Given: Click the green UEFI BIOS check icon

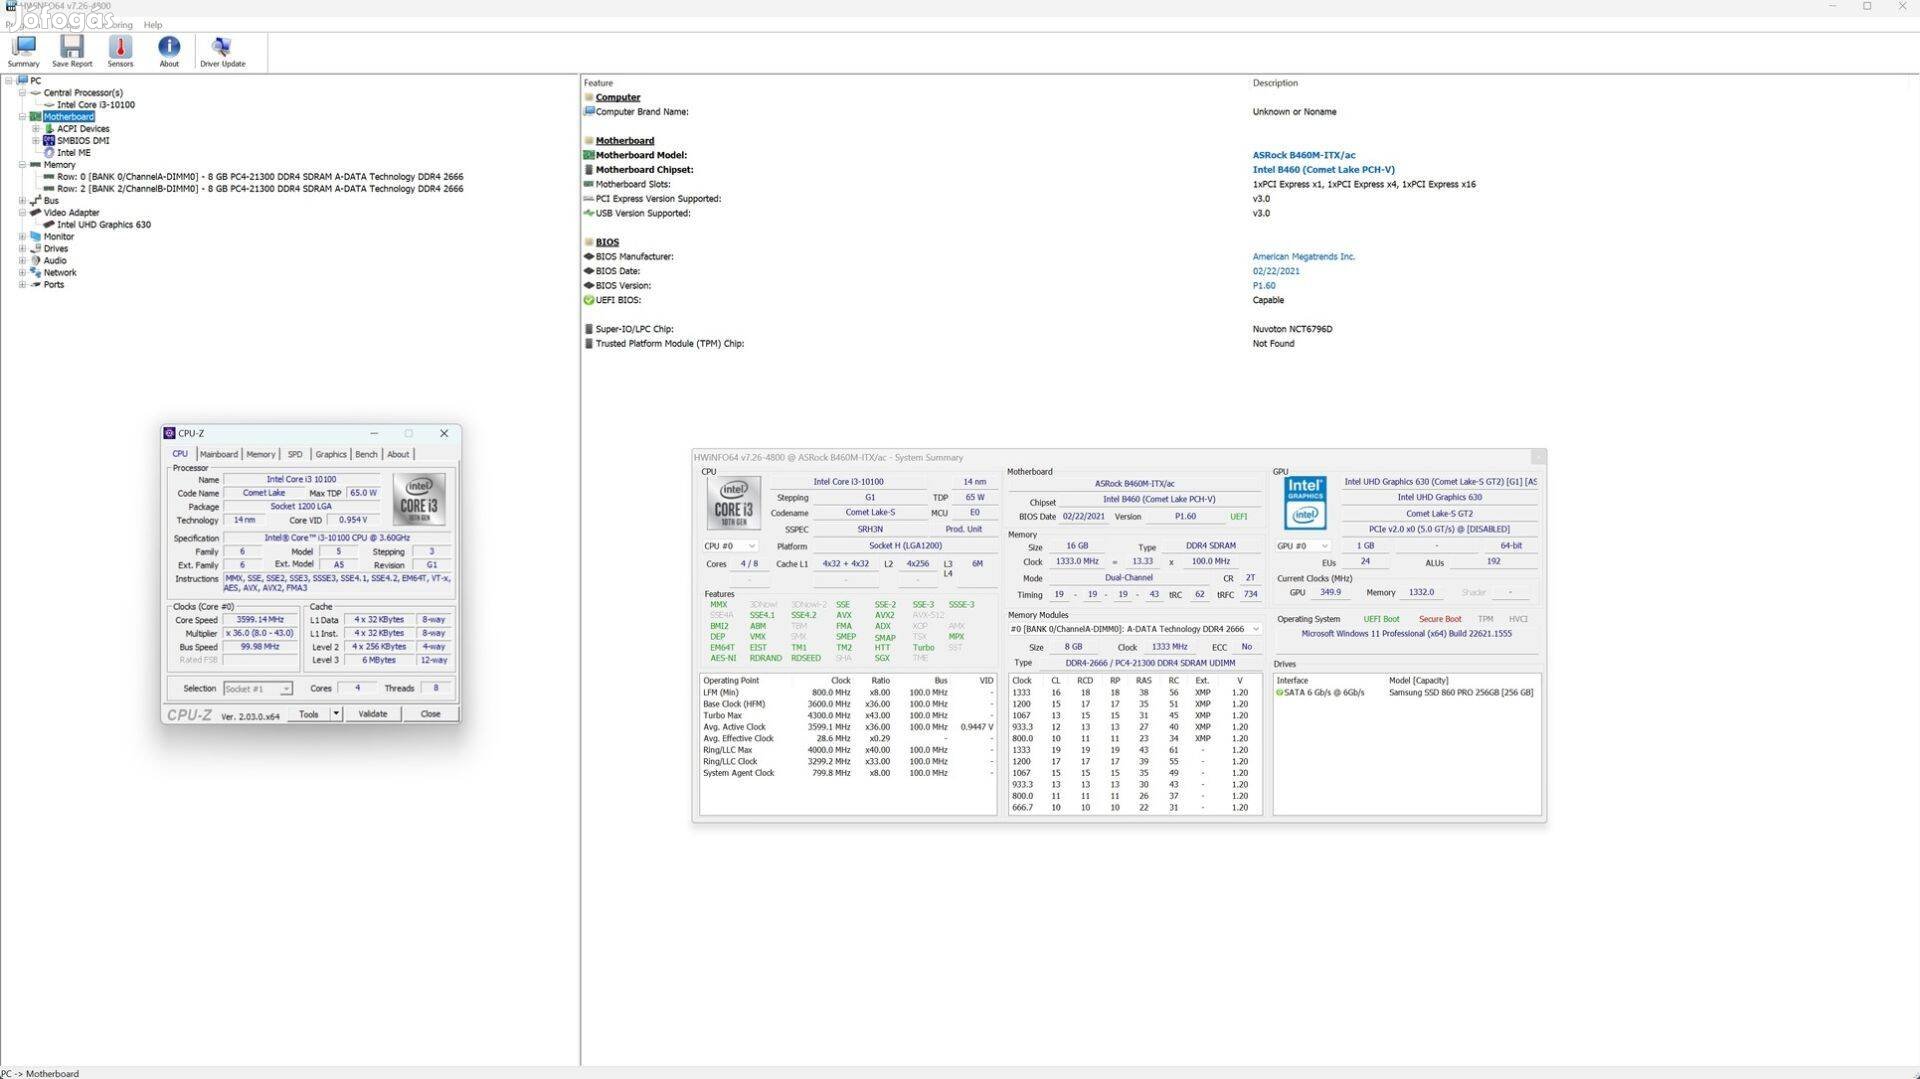Looking at the screenshot, I should 589,301.
